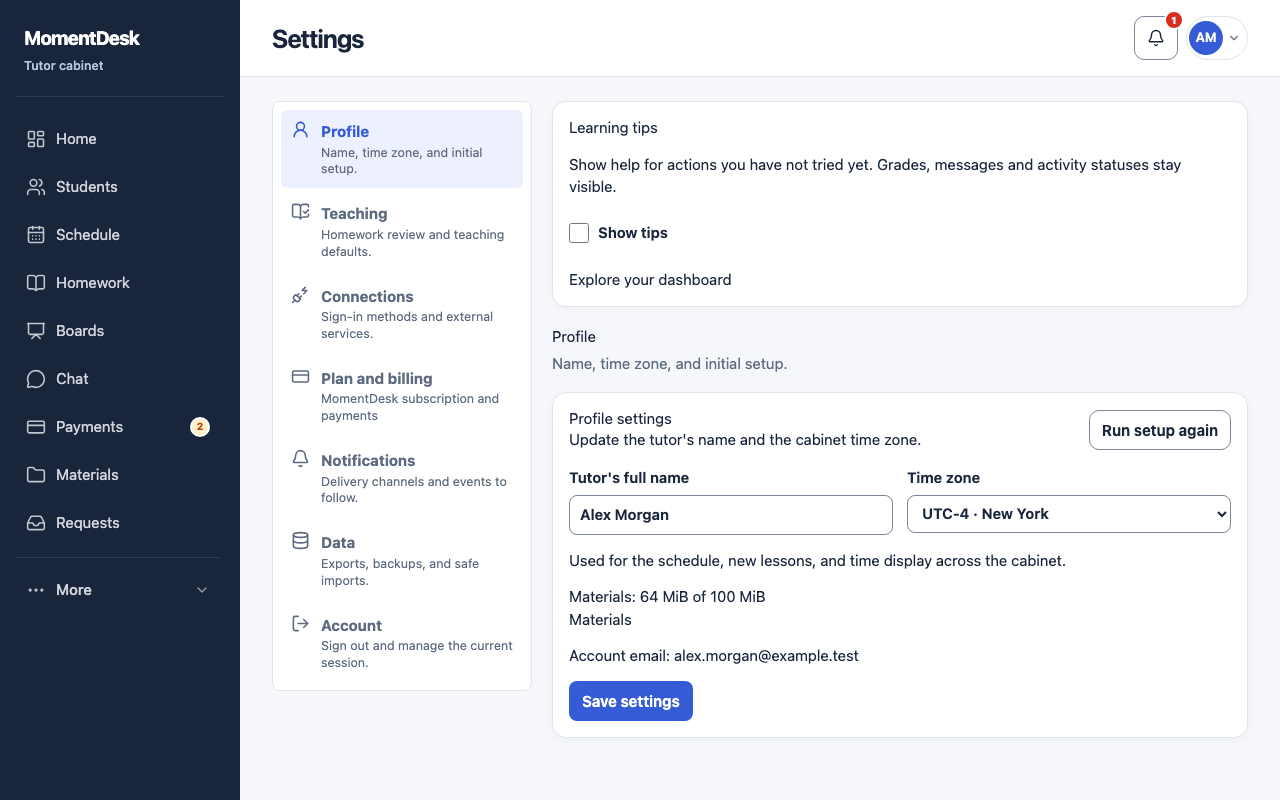Image resolution: width=1280 pixels, height=800 pixels.
Task: Click the Plan and billing card icon
Action: 300,377
